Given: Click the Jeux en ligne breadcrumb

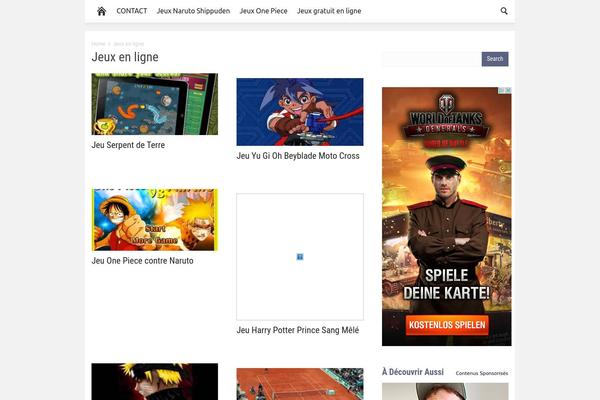Looking at the screenshot, I should pyautogui.click(x=129, y=44).
